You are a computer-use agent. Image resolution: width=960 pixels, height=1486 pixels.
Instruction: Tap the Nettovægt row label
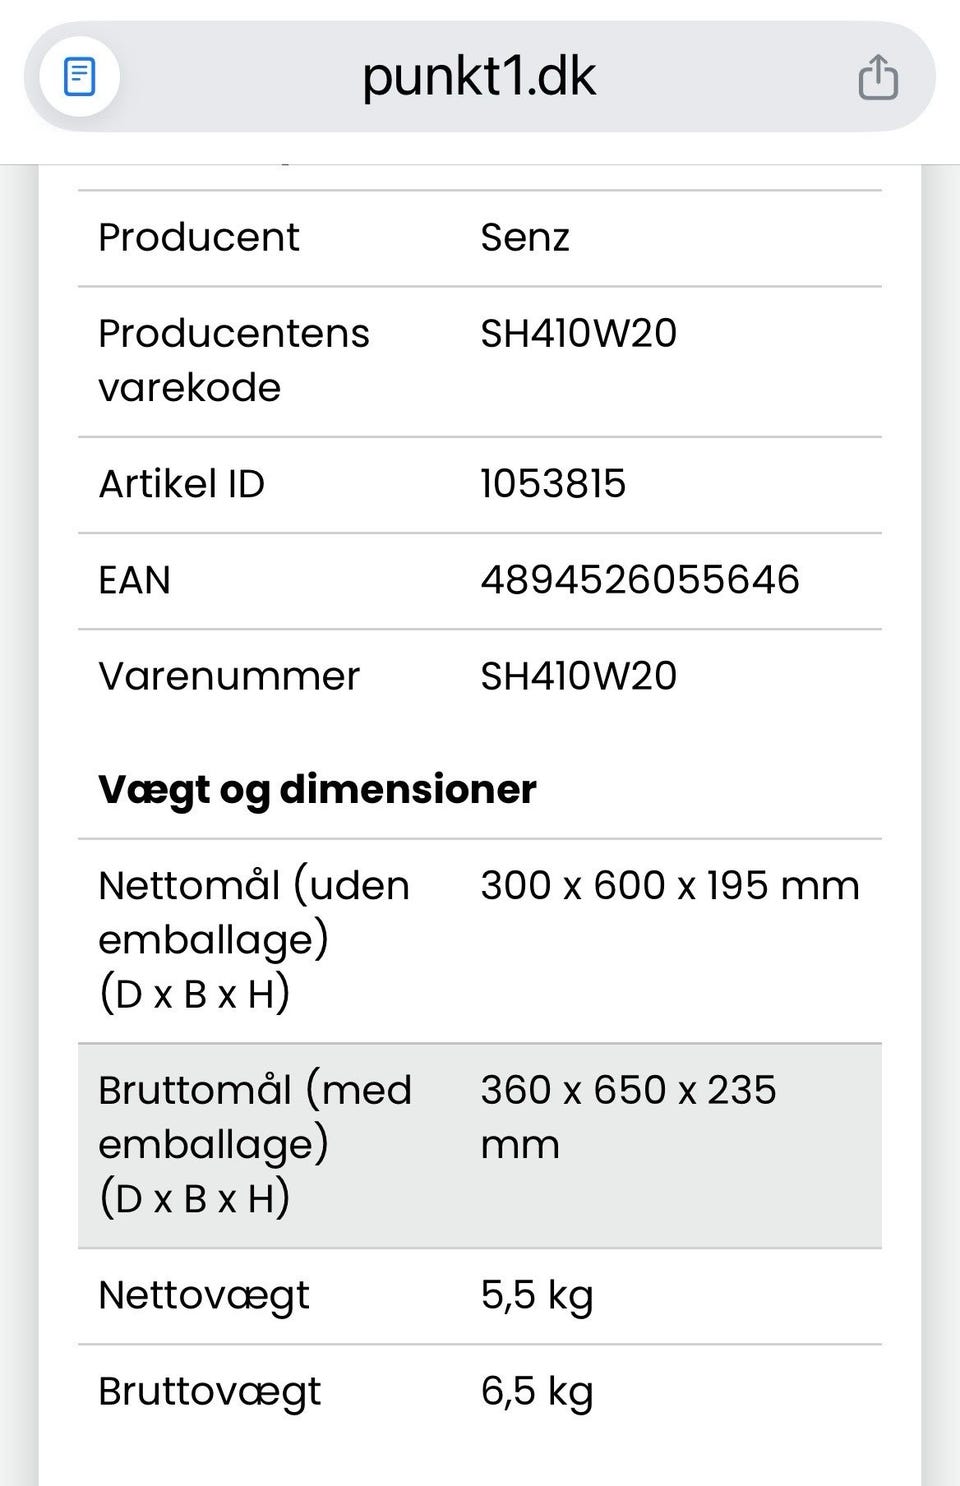click(x=204, y=1295)
